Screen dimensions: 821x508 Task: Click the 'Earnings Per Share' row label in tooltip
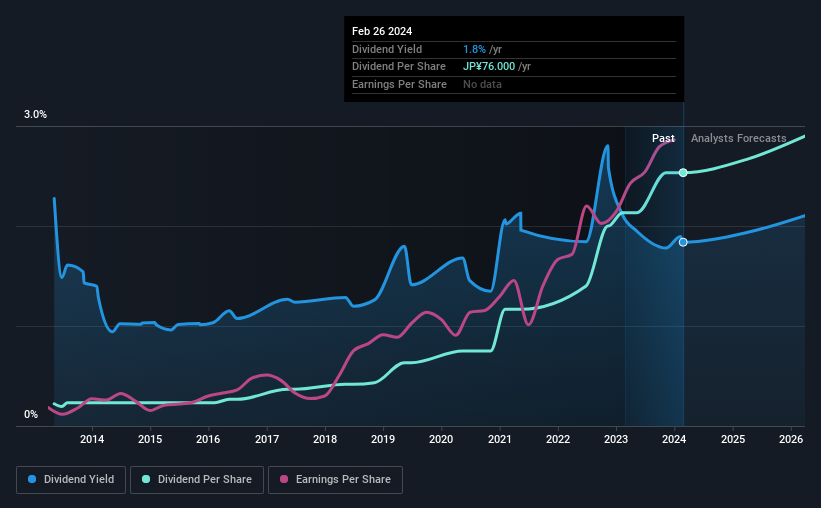click(399, 84)
